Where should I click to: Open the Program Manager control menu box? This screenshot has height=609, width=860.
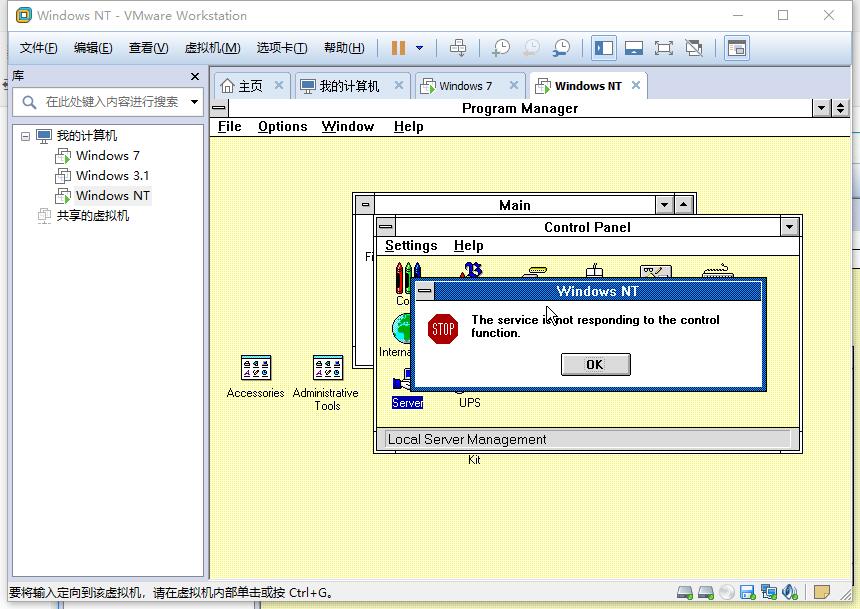coord(220,108)
